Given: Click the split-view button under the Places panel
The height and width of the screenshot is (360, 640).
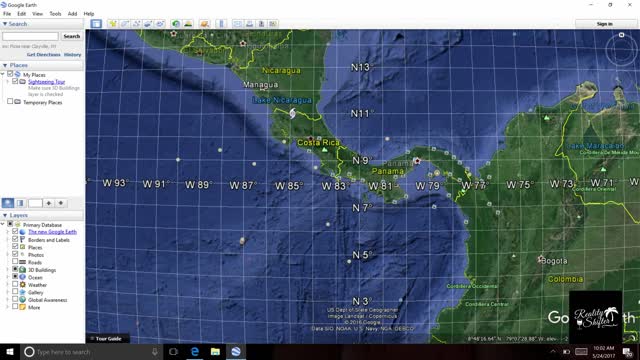Looking at the screenshot, I should (x=20, y=203).
